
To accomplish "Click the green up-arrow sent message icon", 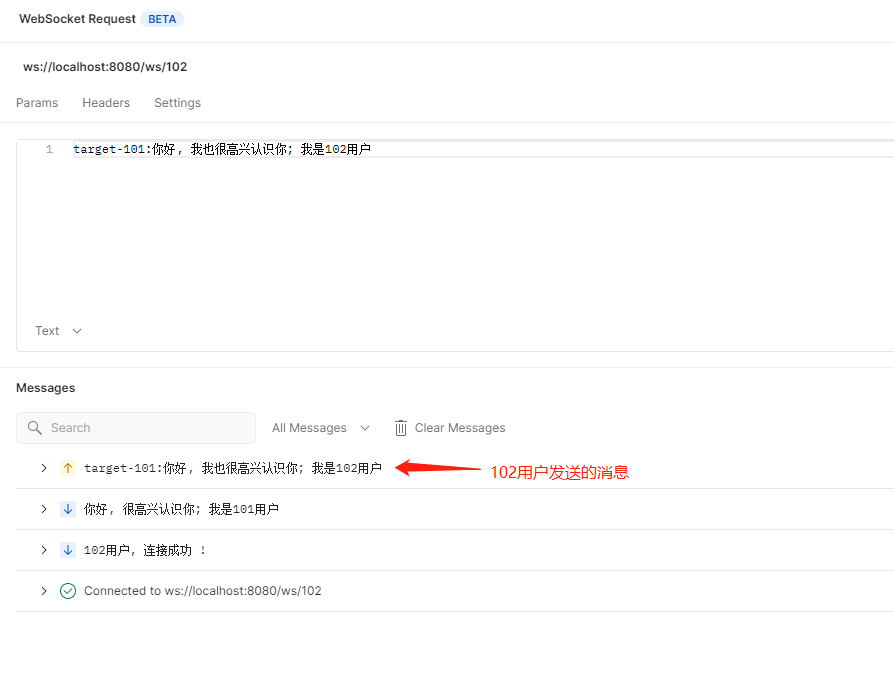I will (x=67, y=467).
